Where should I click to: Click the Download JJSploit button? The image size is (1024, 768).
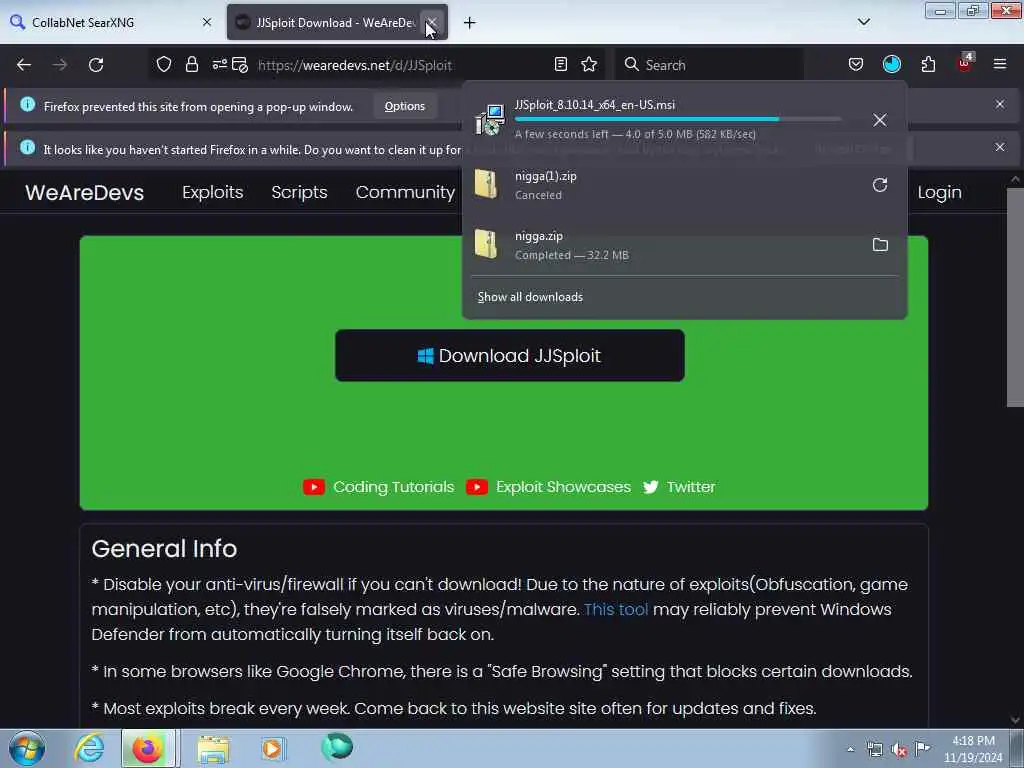point(509,355)
